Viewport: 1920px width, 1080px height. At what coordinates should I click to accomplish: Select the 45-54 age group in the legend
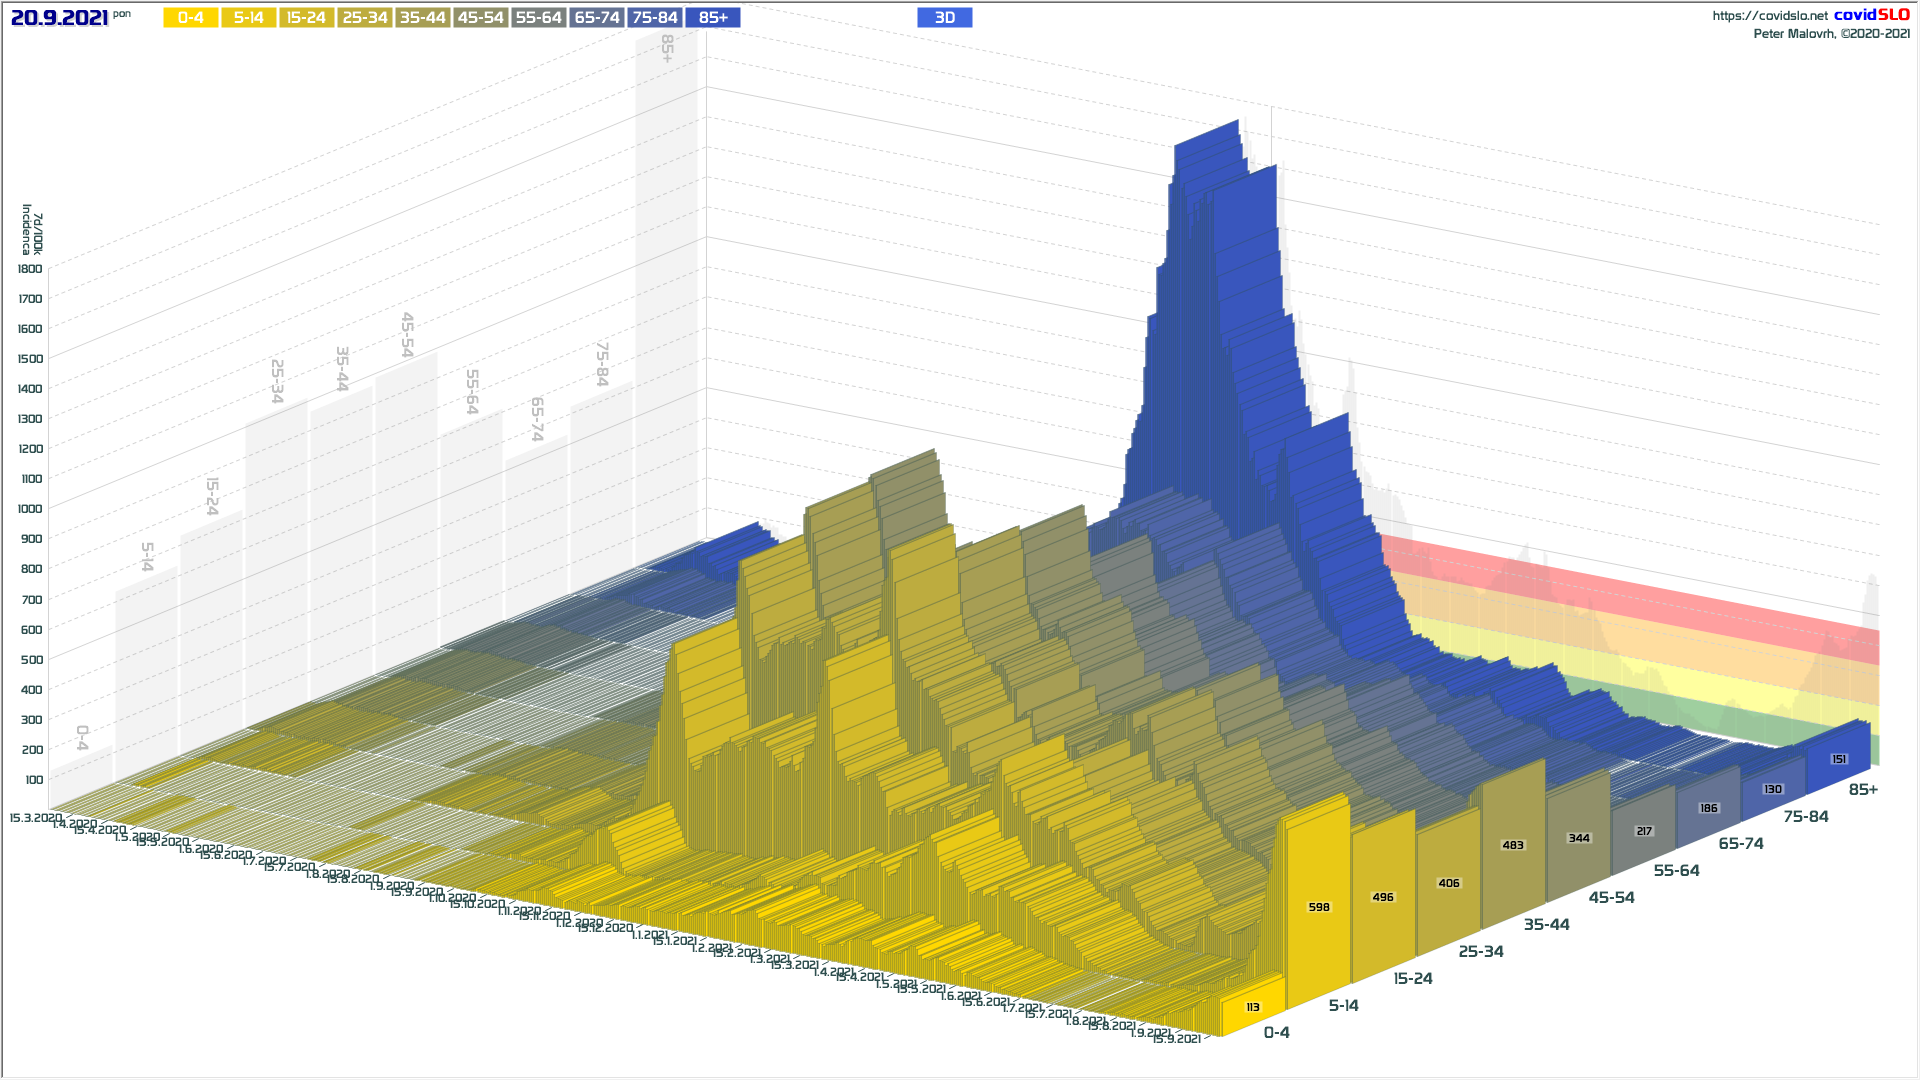point(480,18)
